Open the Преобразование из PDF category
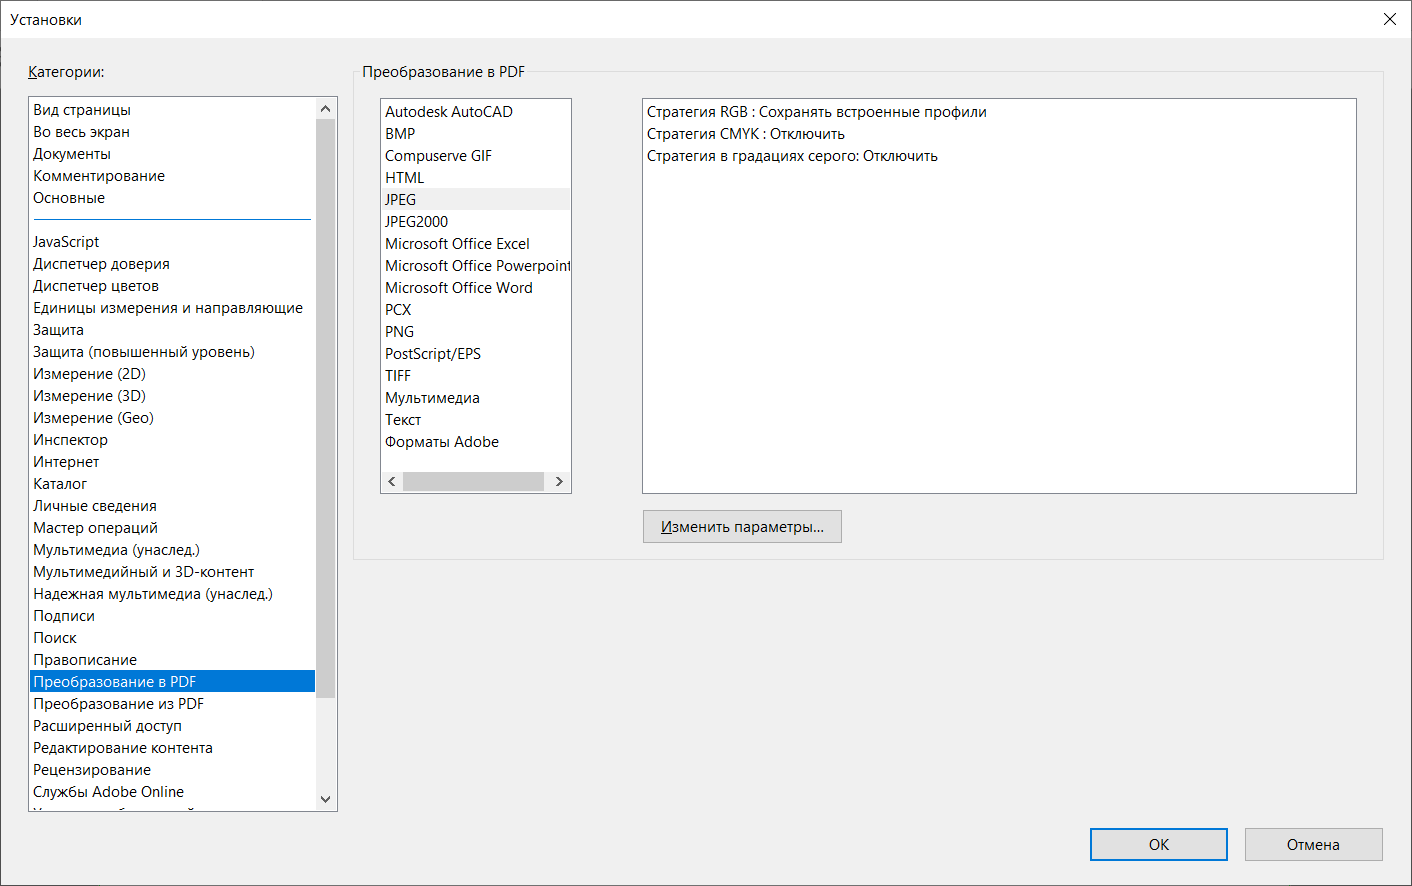Image resolution: width=1412 pixels, height=886 pixels. point(118,704)
